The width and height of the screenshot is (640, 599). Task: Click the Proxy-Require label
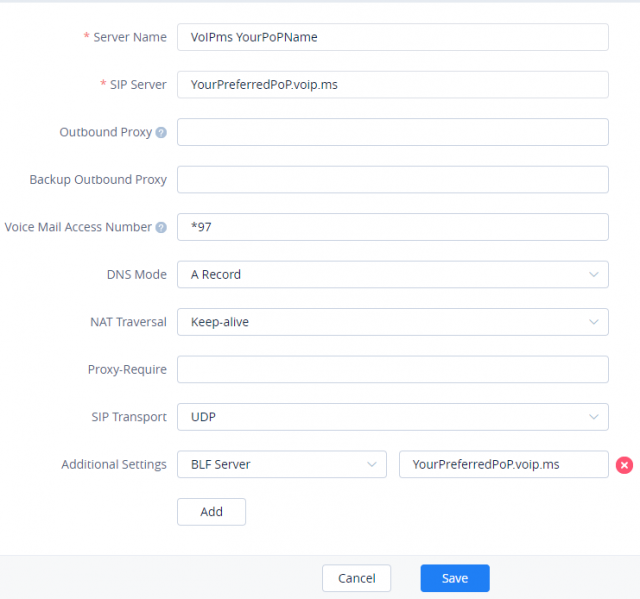(x=127, y=370)
